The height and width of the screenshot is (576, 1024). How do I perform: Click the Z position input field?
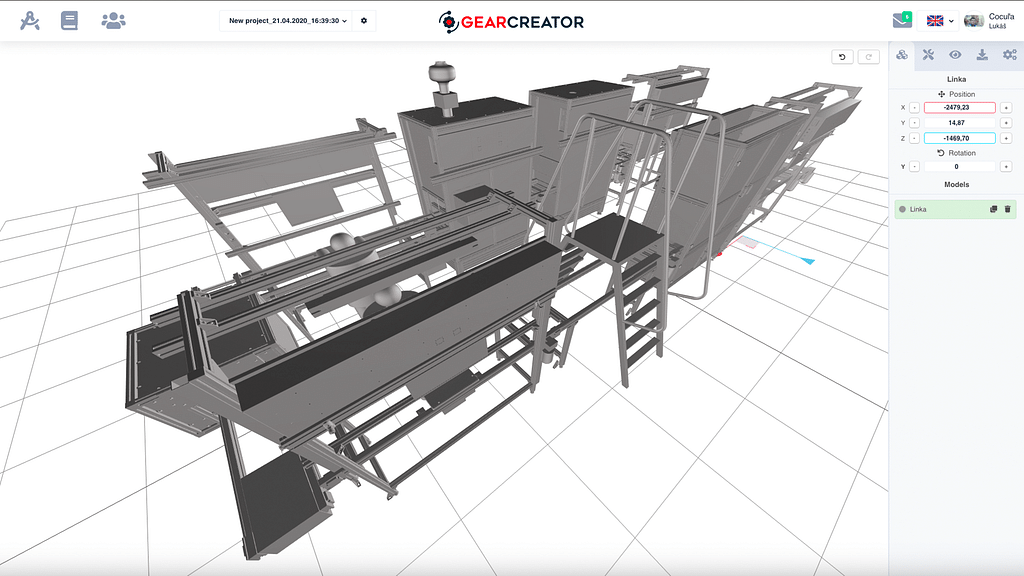959,138
